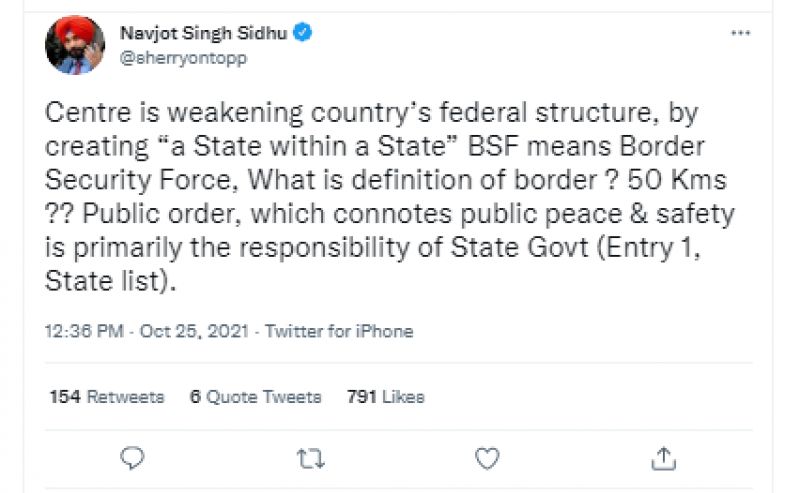View the 154 Retweets list

tap(107, 397)
